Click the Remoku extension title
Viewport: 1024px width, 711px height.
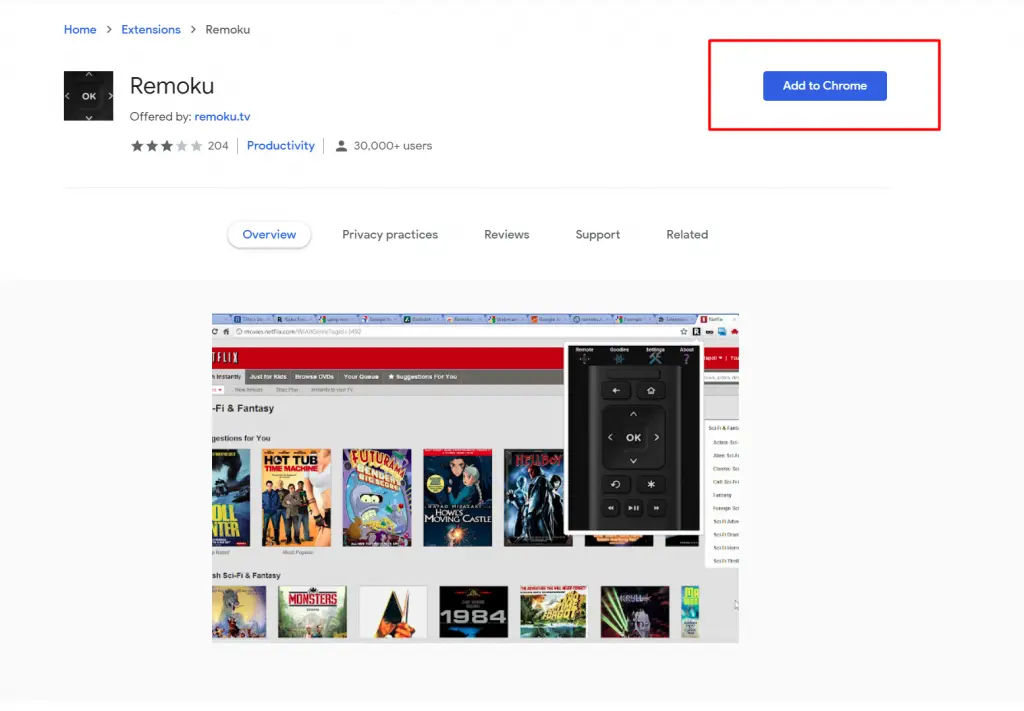pos(172,86)
